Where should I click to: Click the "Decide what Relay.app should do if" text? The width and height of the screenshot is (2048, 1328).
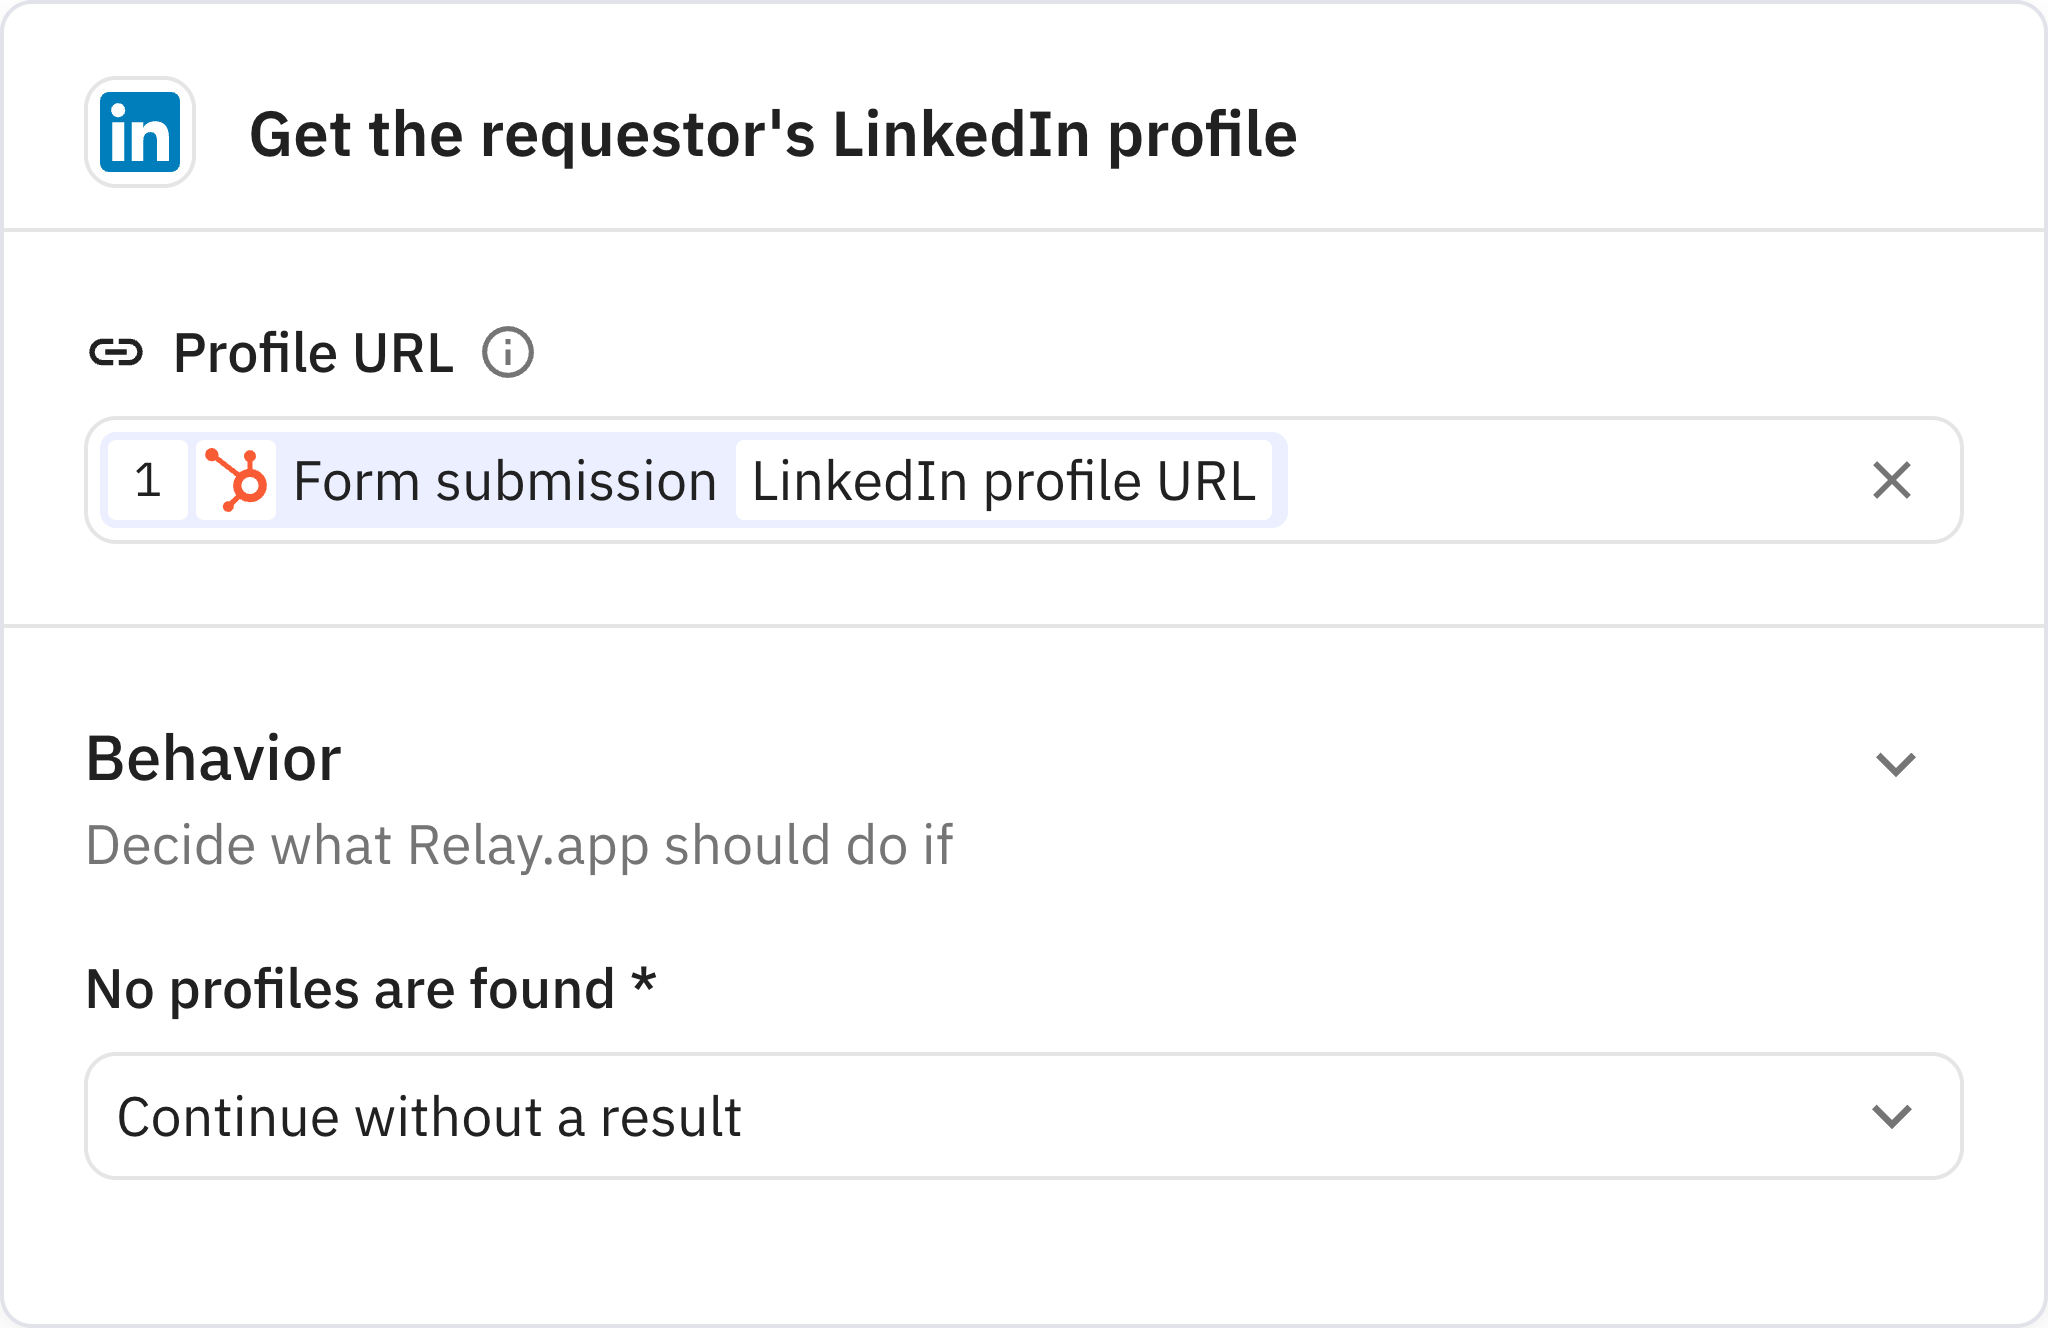coord(521,845)
